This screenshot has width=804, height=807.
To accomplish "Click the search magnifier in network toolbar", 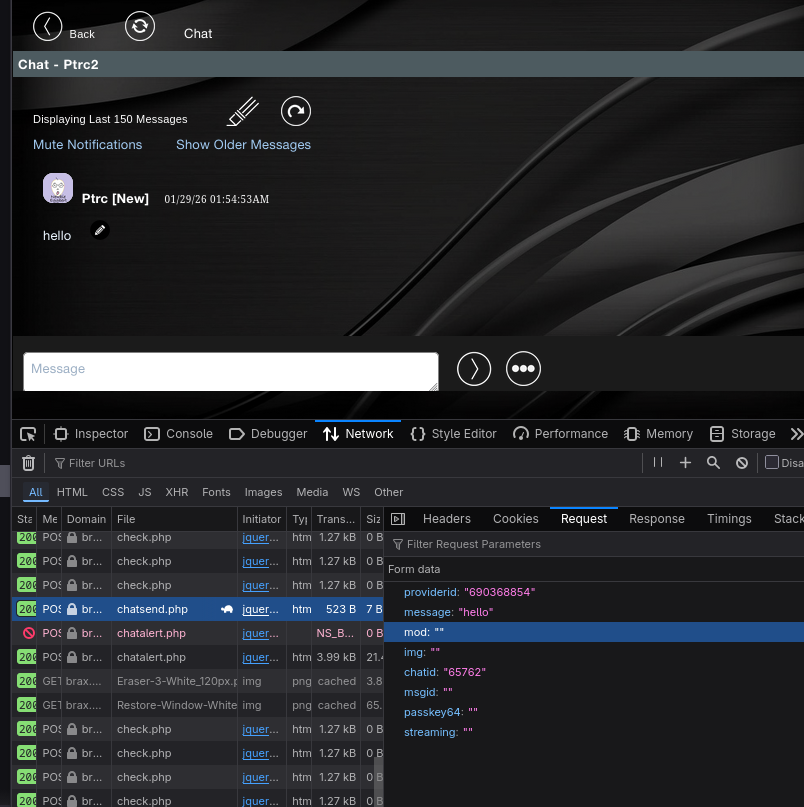I will [713, 463].
